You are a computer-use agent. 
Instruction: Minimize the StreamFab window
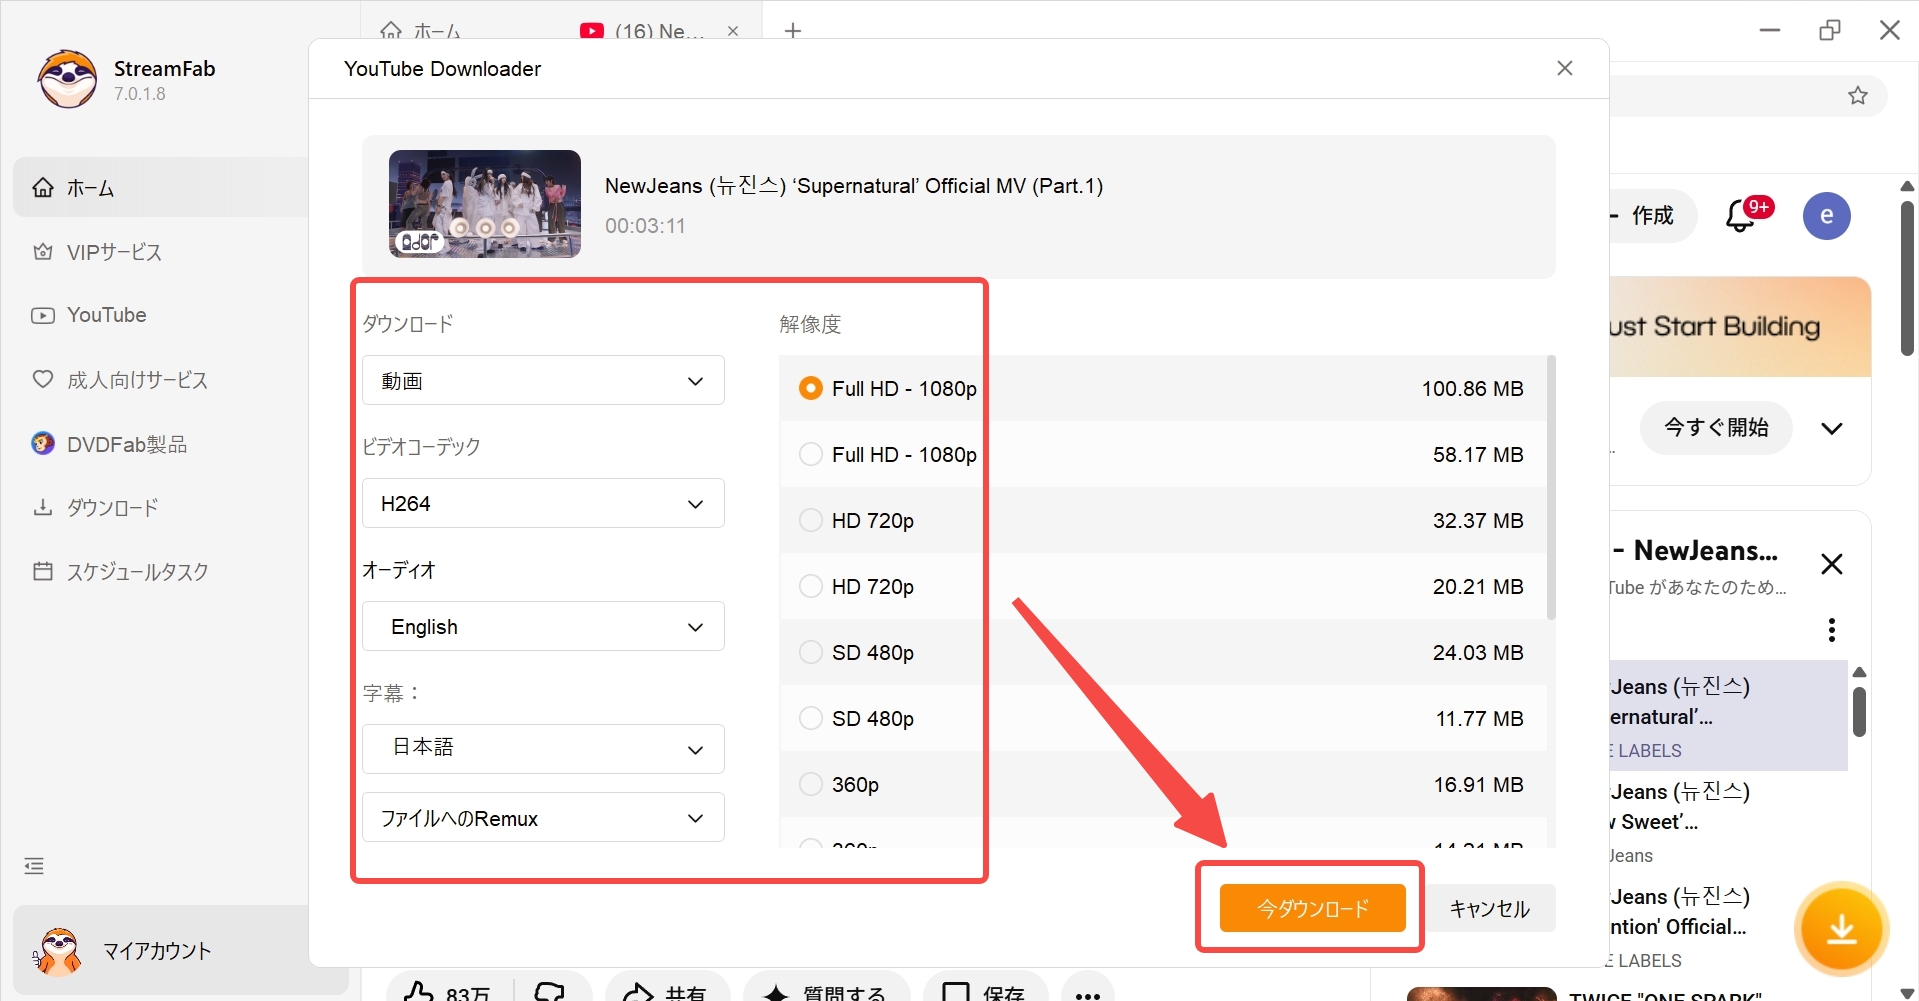pyautogui.click(x=1770, y=31)
